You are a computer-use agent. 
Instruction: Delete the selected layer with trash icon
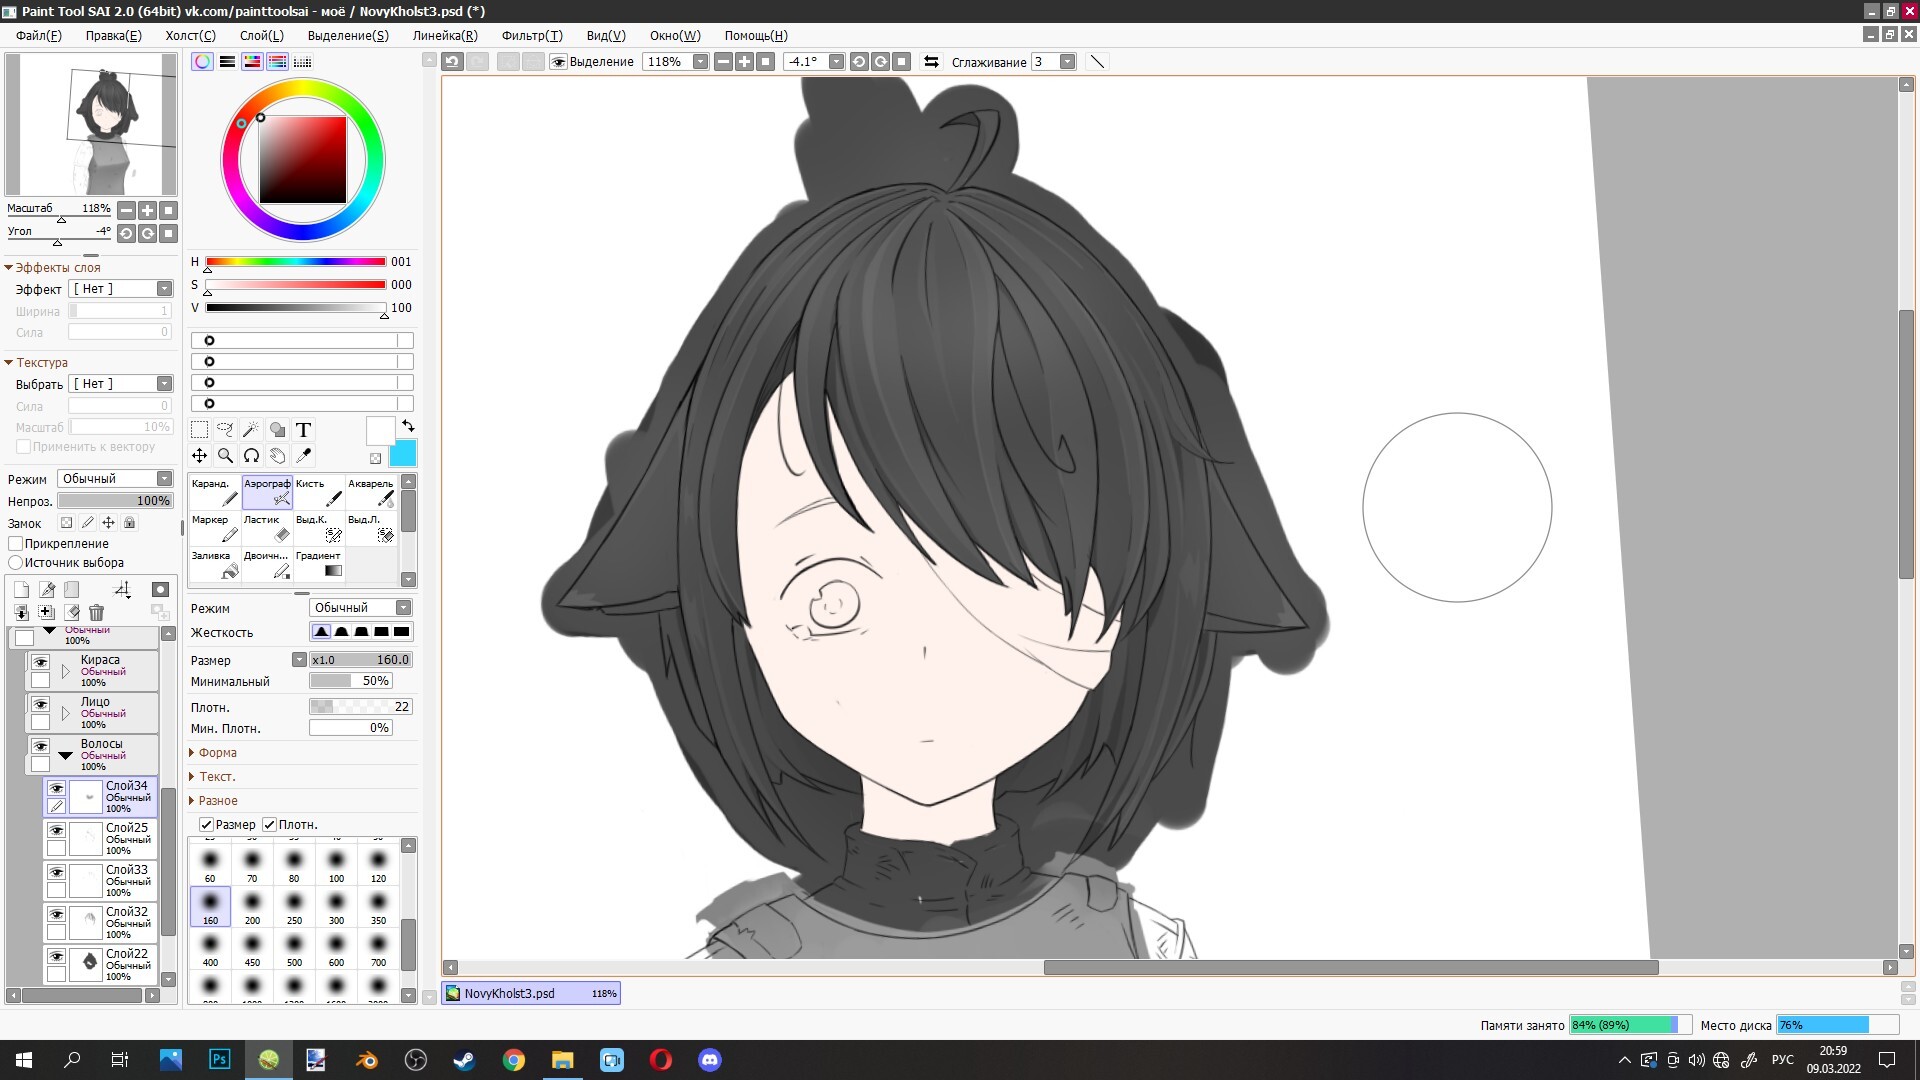click(96, 612)
